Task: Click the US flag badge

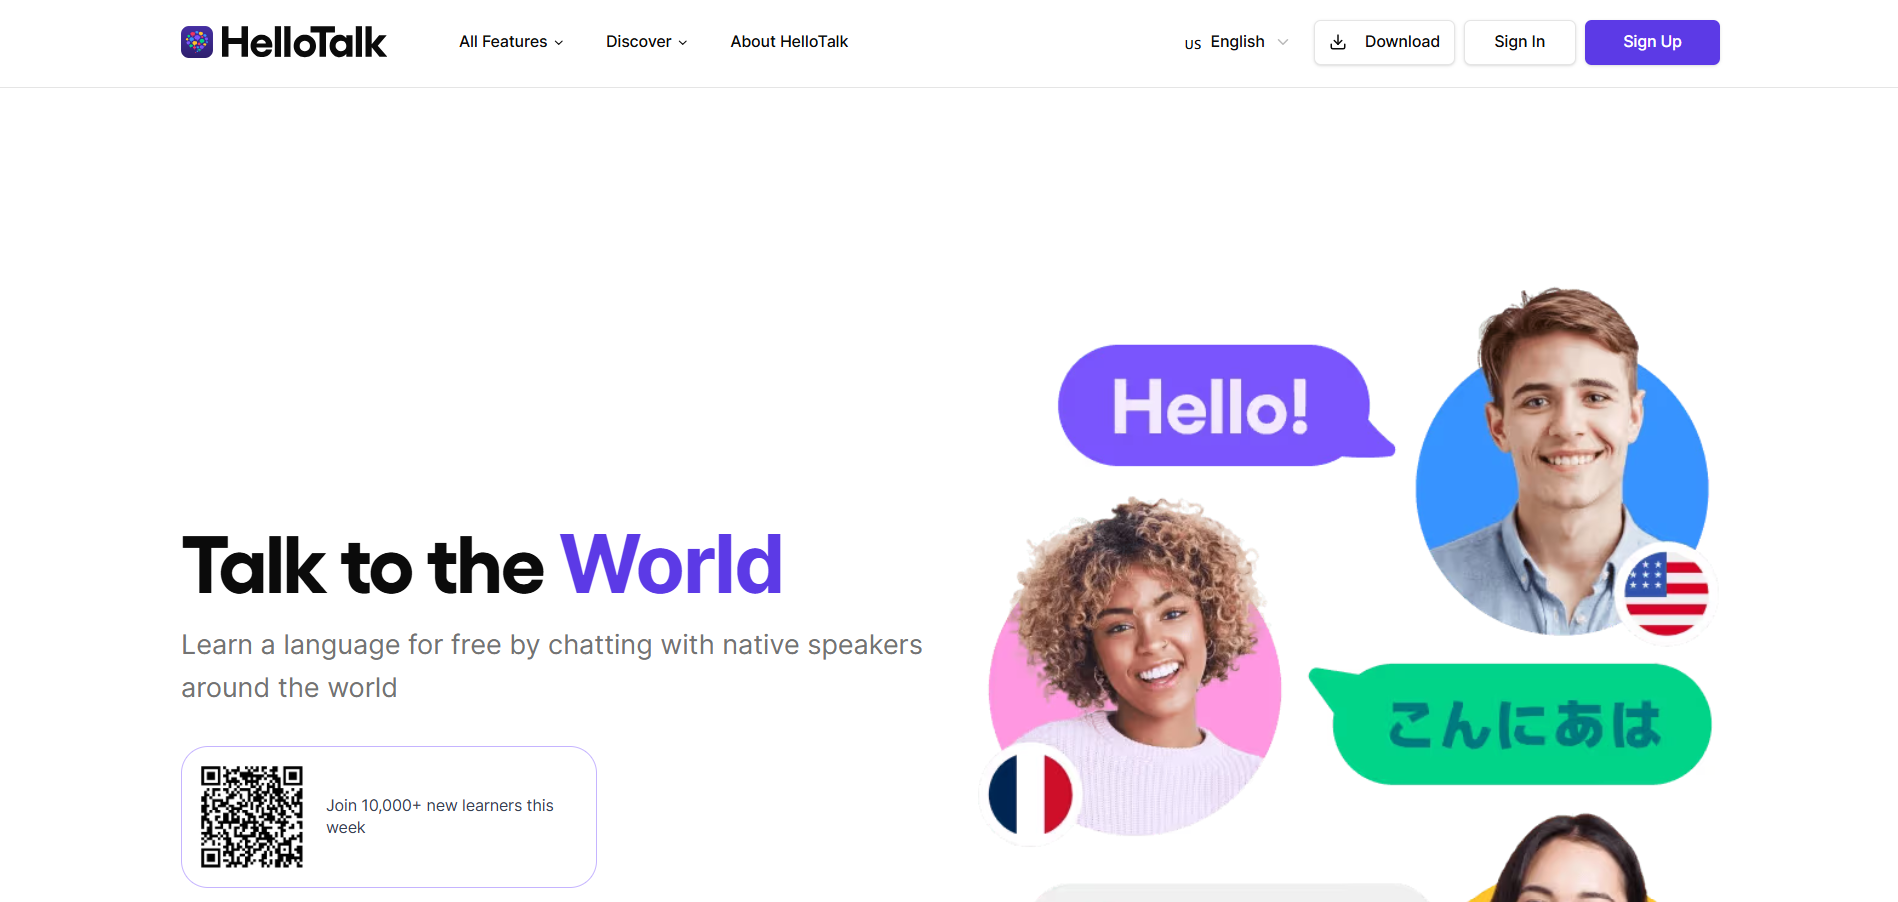Action: tap(1666, 593)
